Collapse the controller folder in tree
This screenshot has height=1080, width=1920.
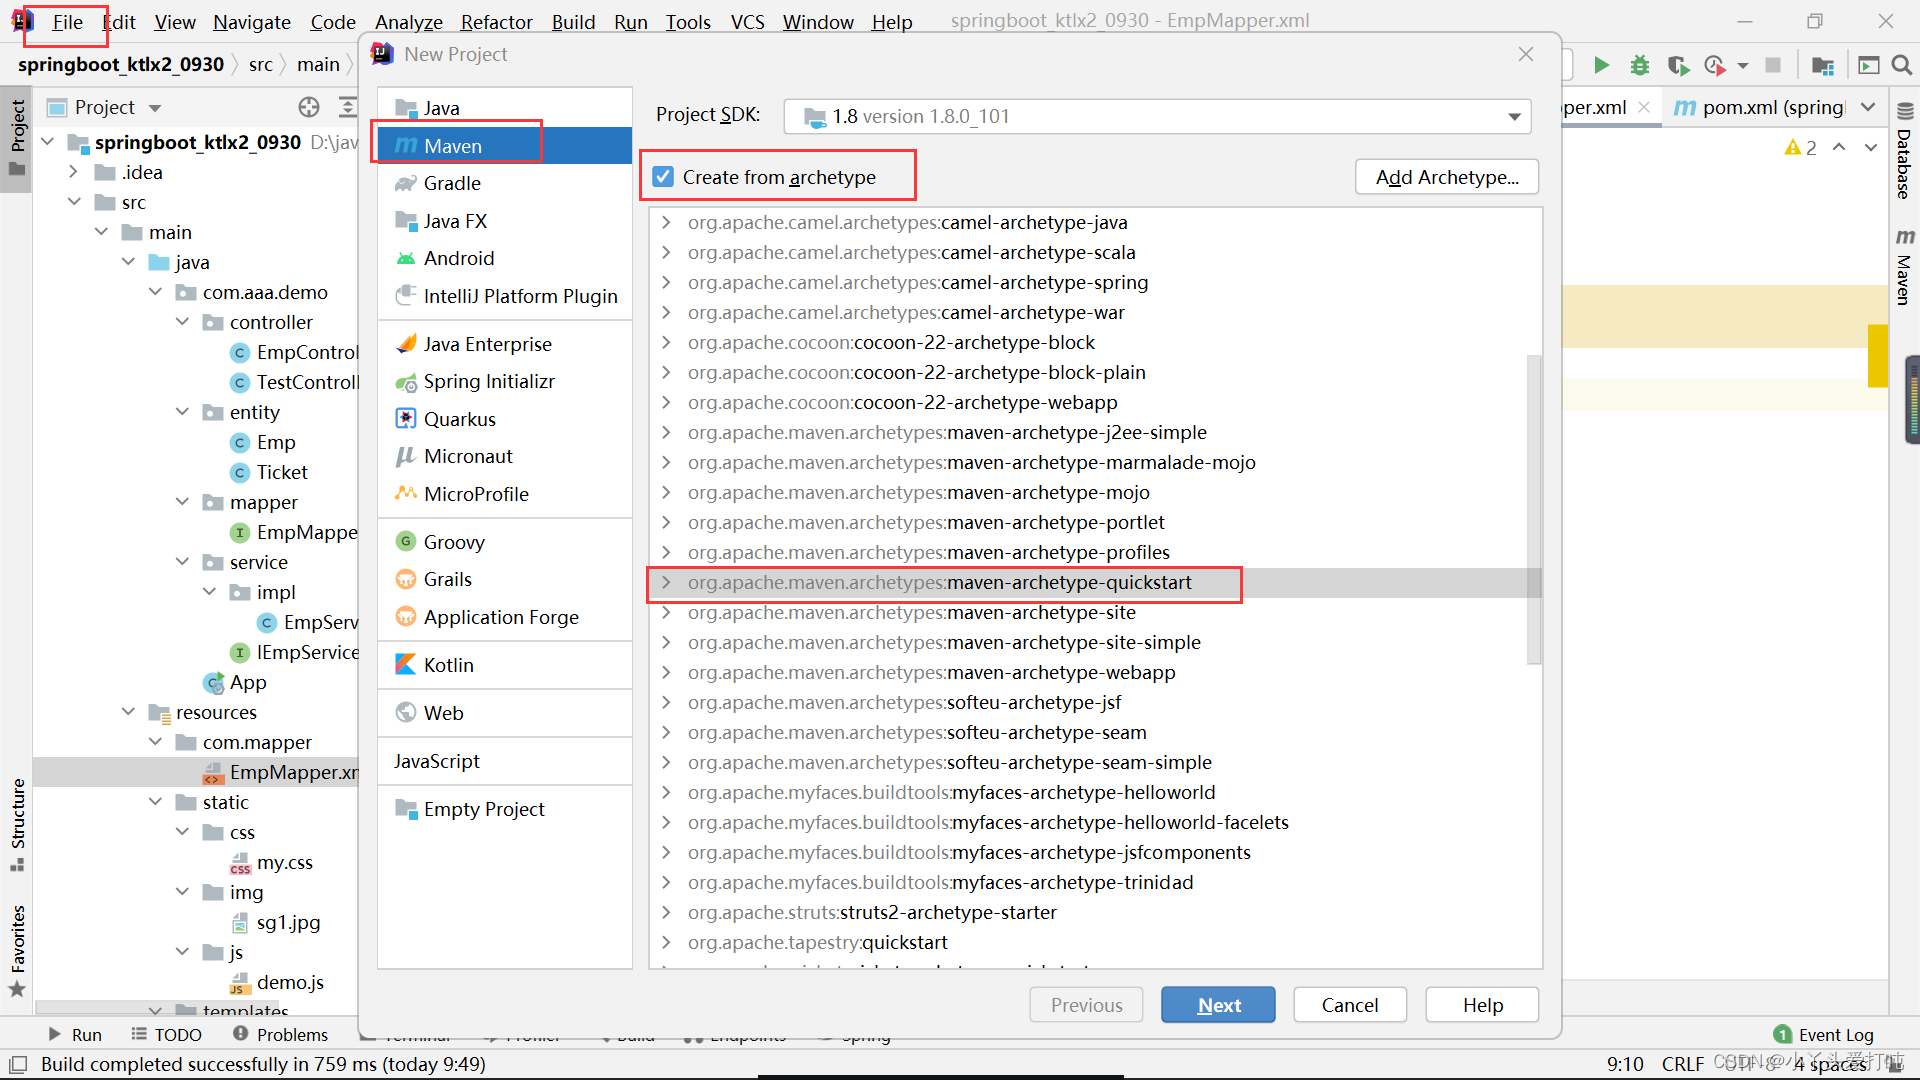click(182, 322)
